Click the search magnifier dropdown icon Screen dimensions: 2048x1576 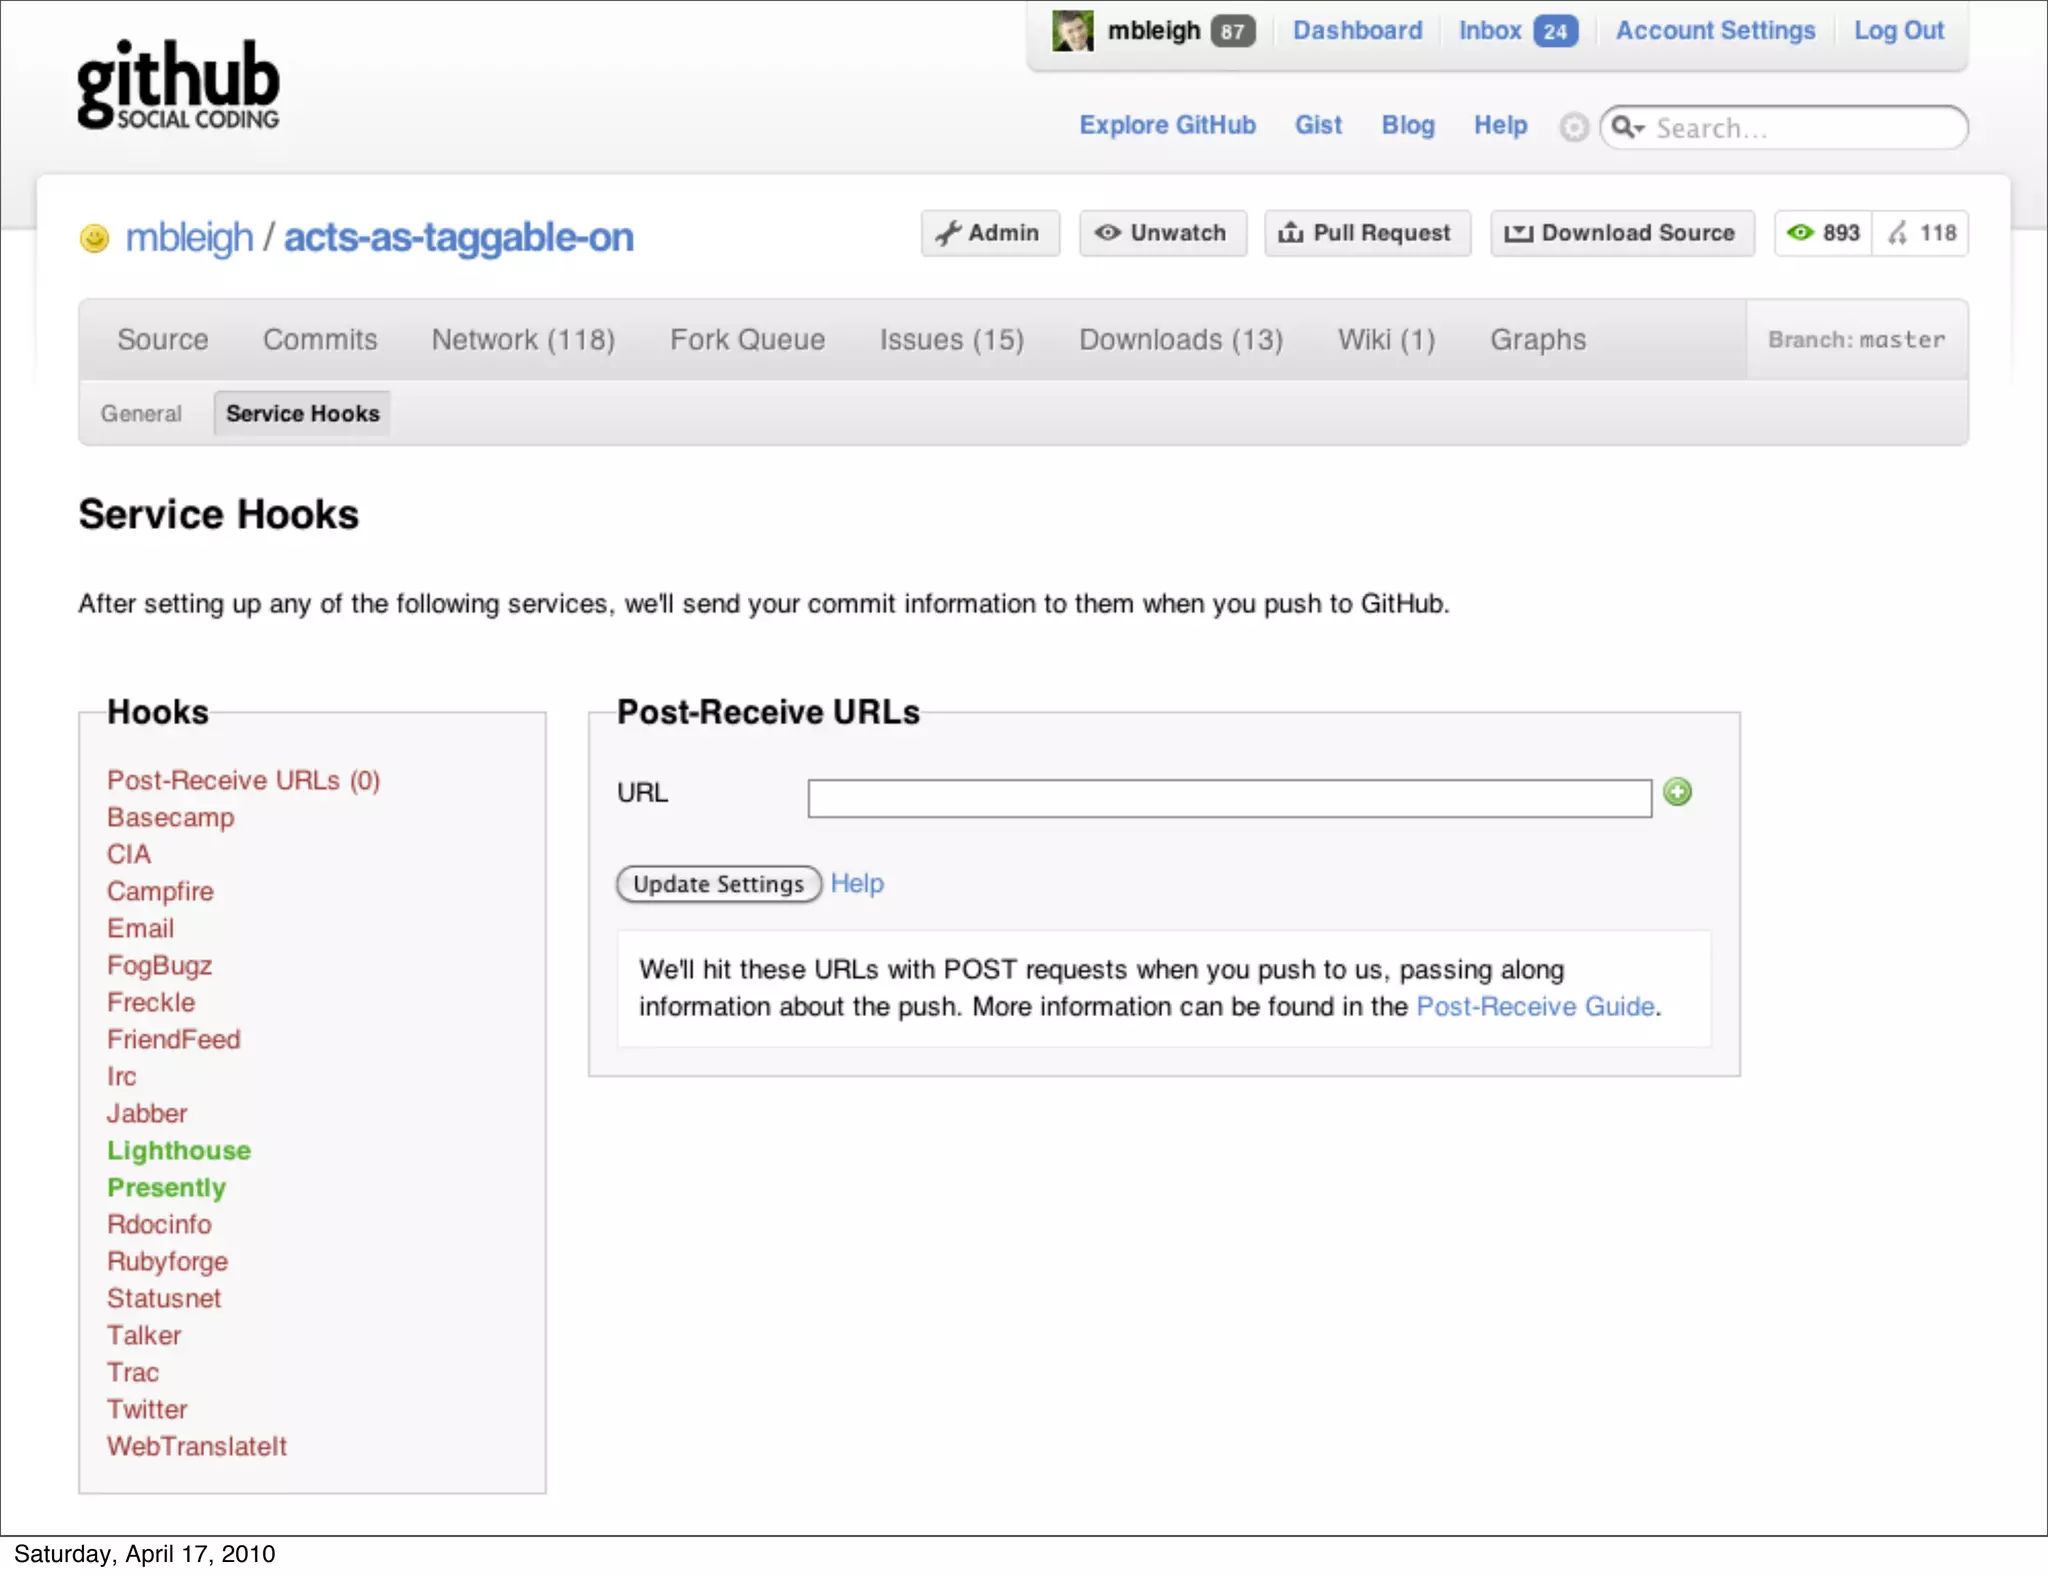1627,127
